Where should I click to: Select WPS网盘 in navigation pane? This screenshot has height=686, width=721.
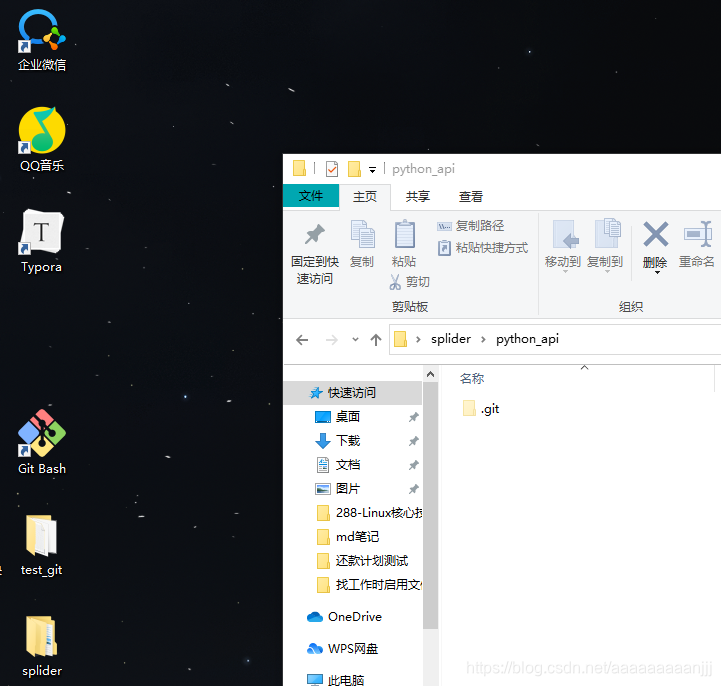pyautogui.click(x=343, y=648)
